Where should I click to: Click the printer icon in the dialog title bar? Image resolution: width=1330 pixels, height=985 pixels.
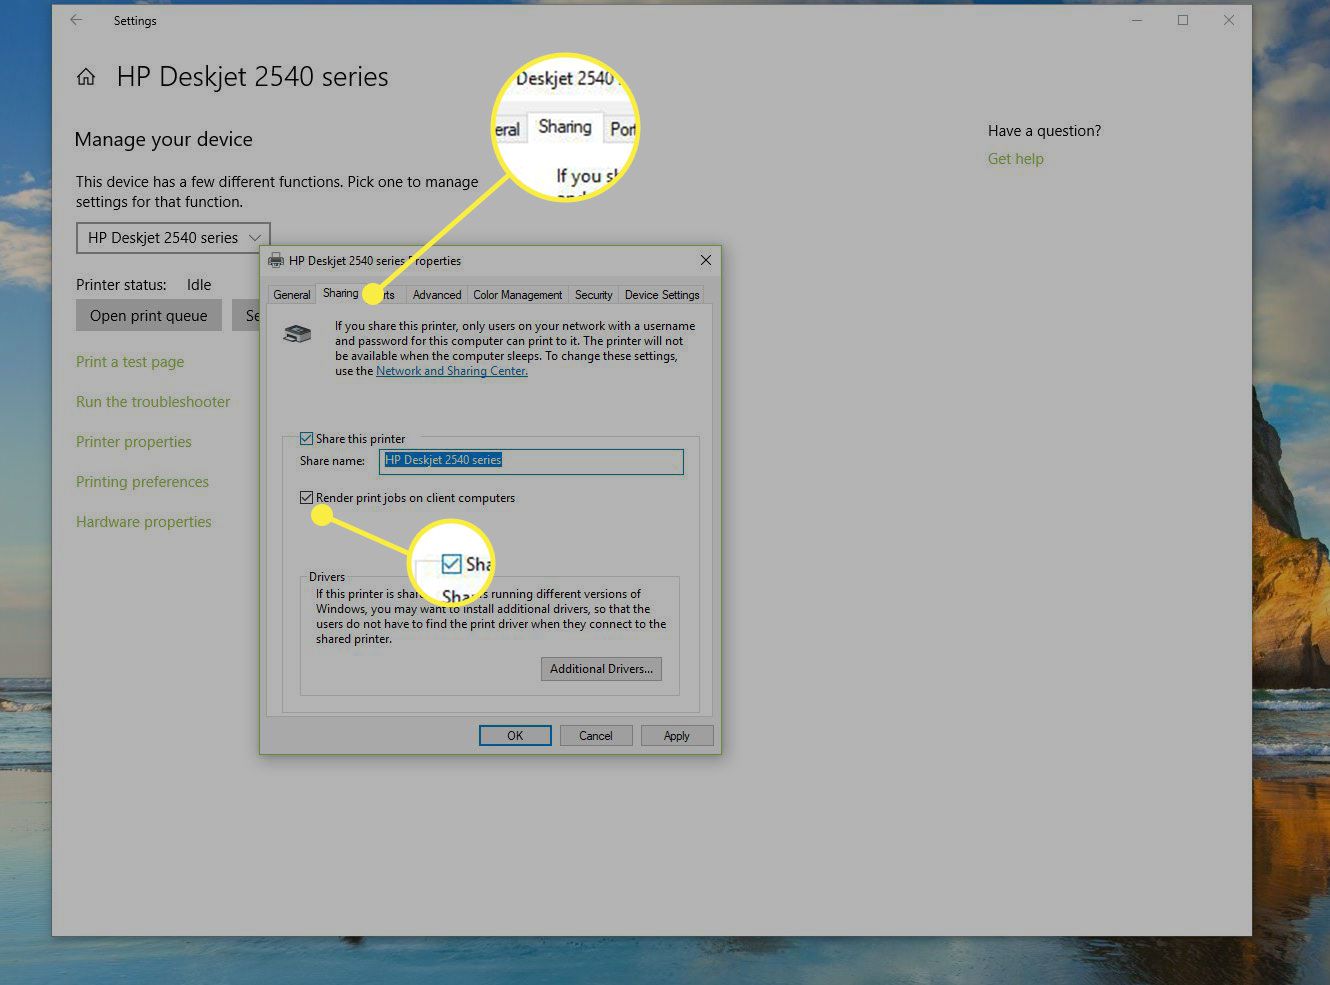[x=276, y=261]
